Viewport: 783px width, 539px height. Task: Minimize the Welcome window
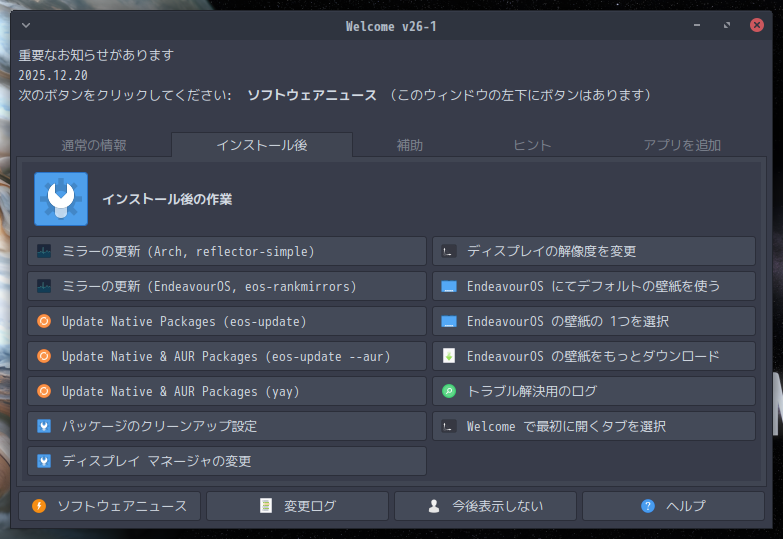[697, 25]
